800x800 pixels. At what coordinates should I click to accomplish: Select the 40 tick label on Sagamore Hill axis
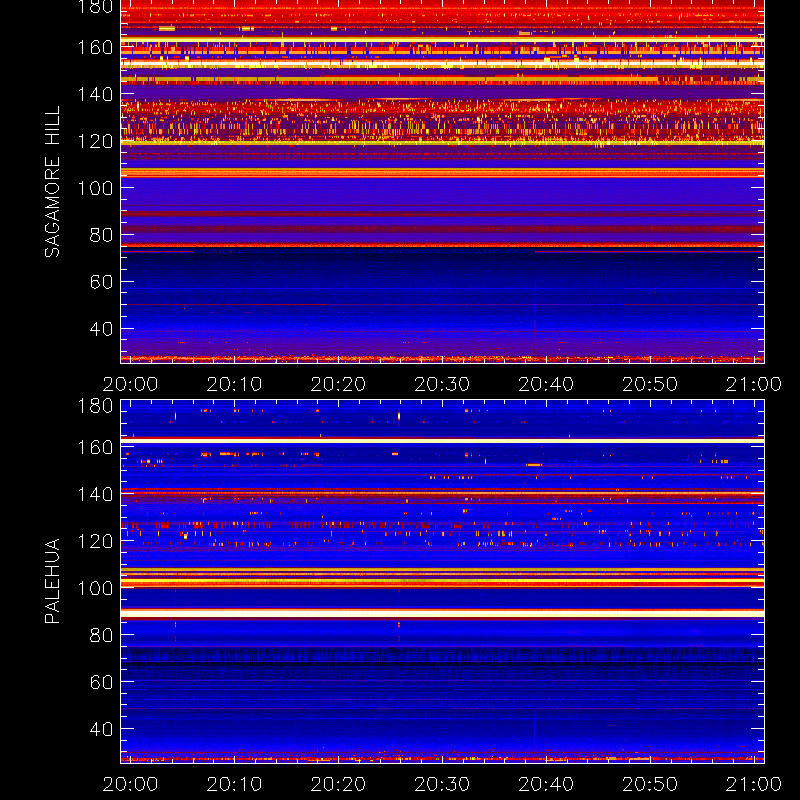click(101, 329)
